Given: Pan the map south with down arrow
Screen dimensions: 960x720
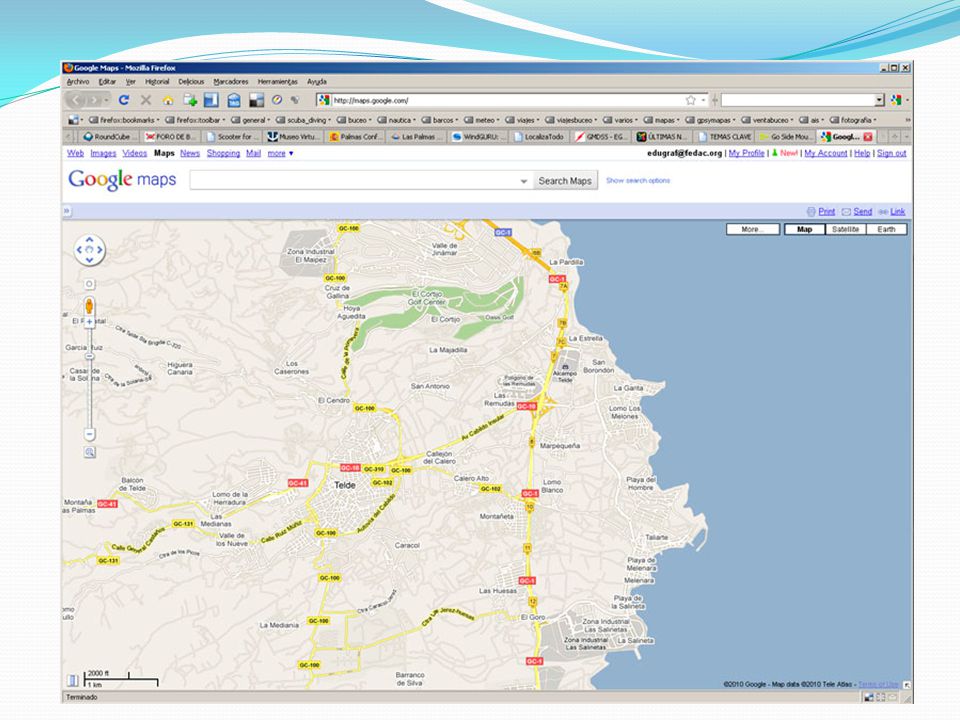Looking at the screenshot, I should pyautogui.click(x=89, y=260).
